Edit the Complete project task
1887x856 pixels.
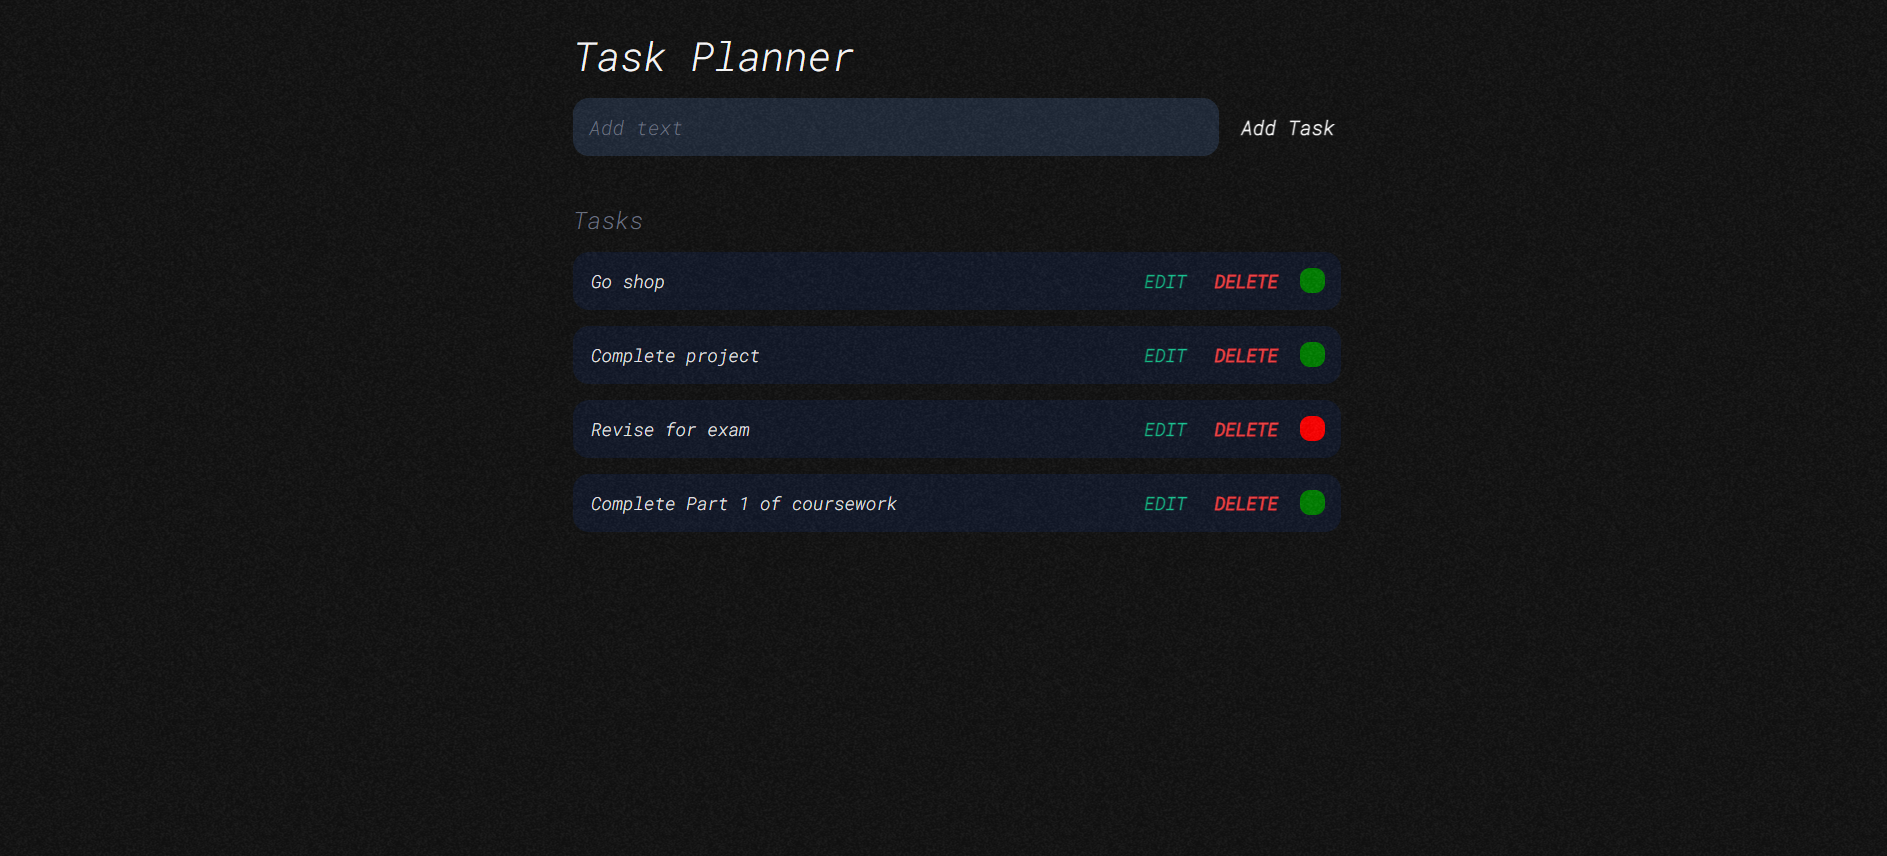pyautogui.click(x=1164, y=355)
